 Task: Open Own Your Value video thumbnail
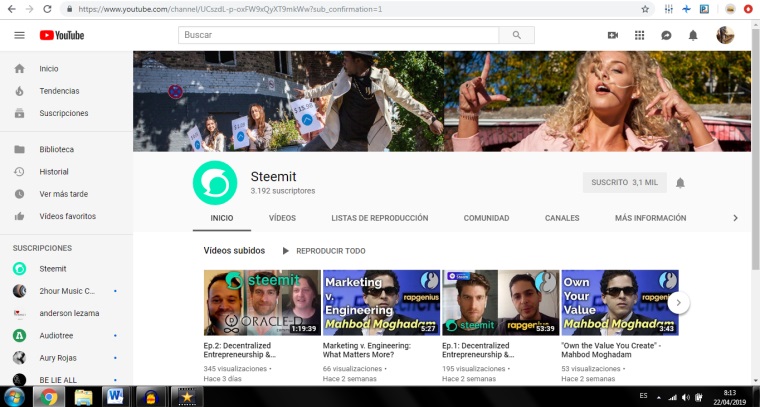620,303
